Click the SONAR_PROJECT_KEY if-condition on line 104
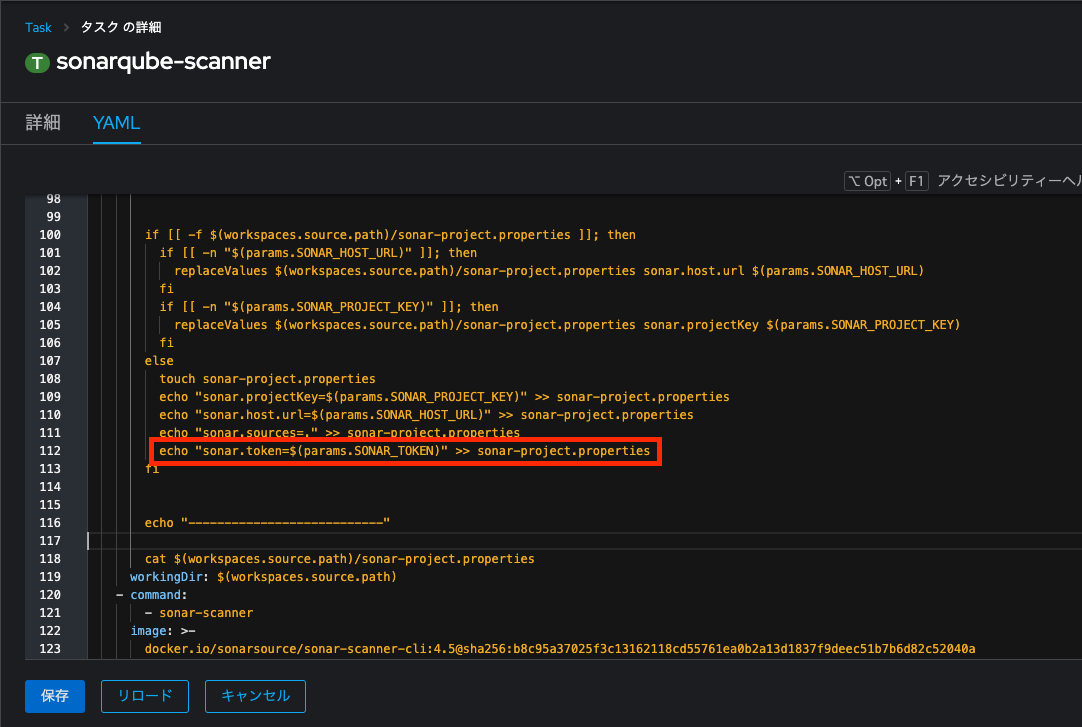 (x=328, y=307)
